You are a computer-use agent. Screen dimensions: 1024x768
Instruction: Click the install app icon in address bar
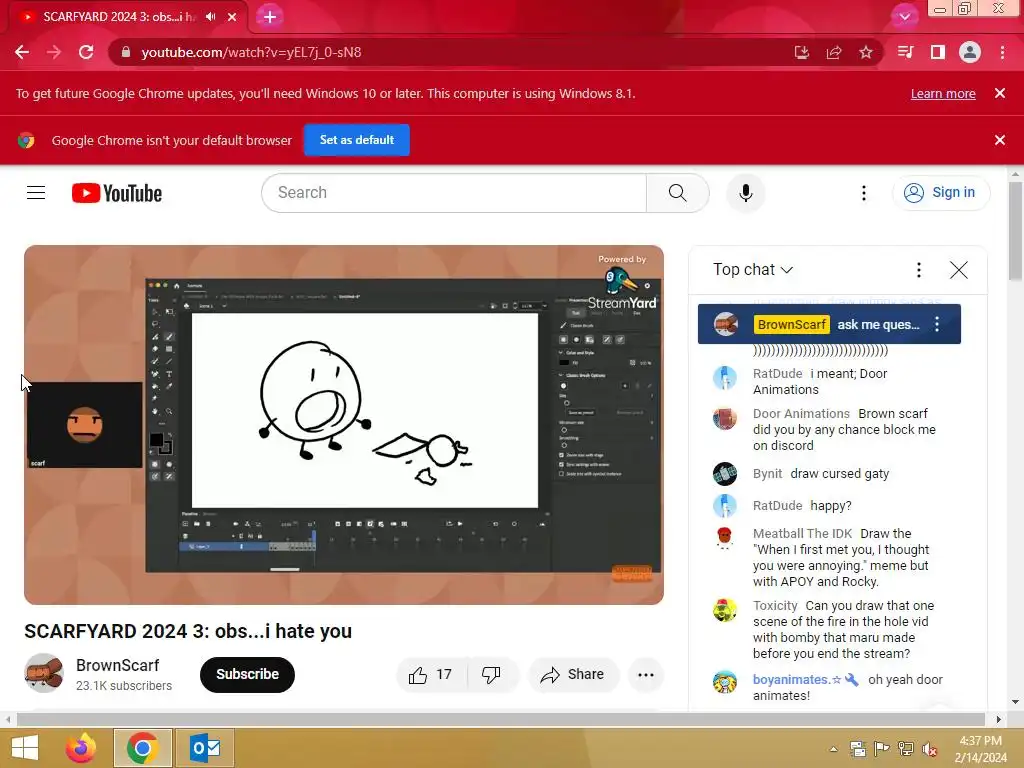(802, 52)
